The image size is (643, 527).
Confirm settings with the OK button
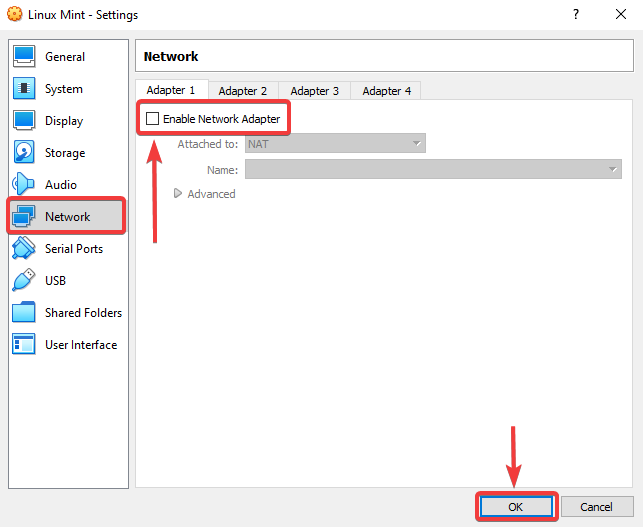tap(516, 507)
